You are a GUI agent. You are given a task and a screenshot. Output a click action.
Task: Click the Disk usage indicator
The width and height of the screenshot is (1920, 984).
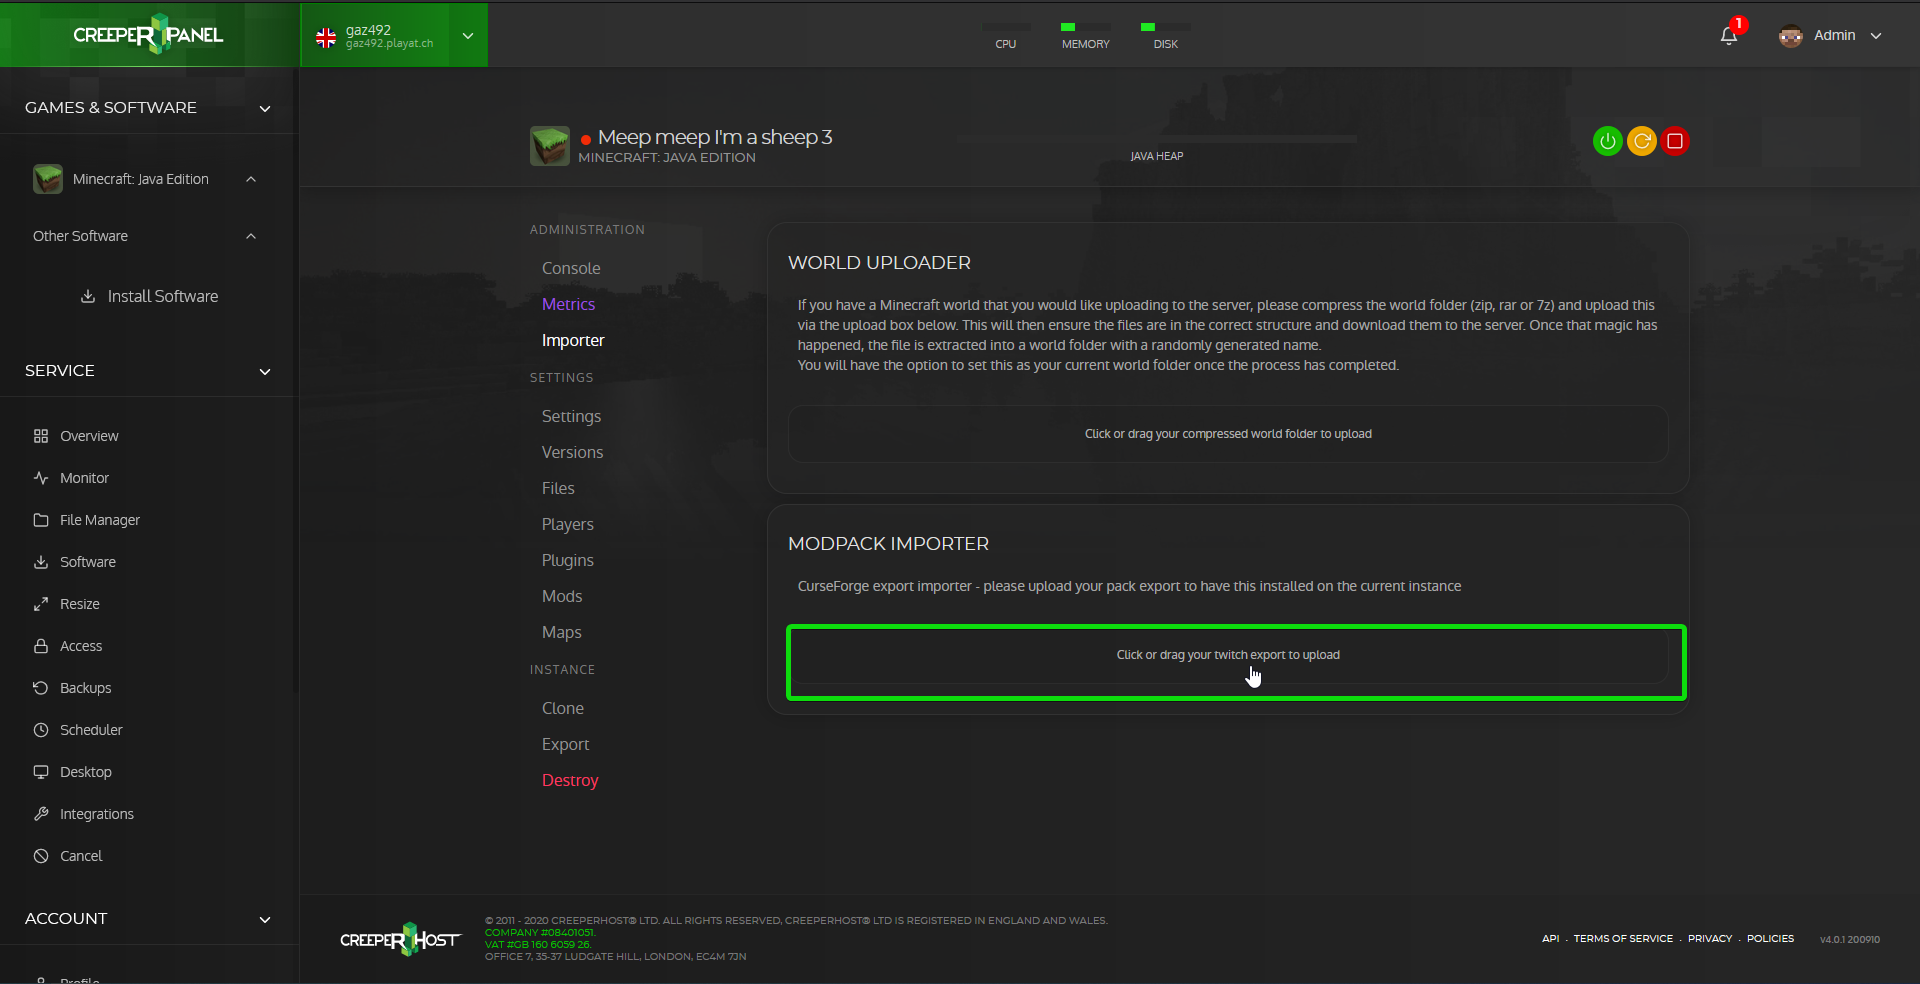[1166, 37]
